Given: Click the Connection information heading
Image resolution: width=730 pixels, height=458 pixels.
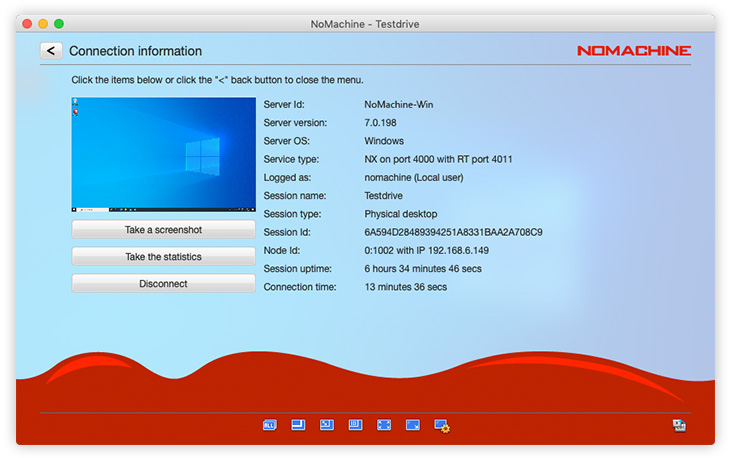Looking at the screenshot, I should coord(135,51).
